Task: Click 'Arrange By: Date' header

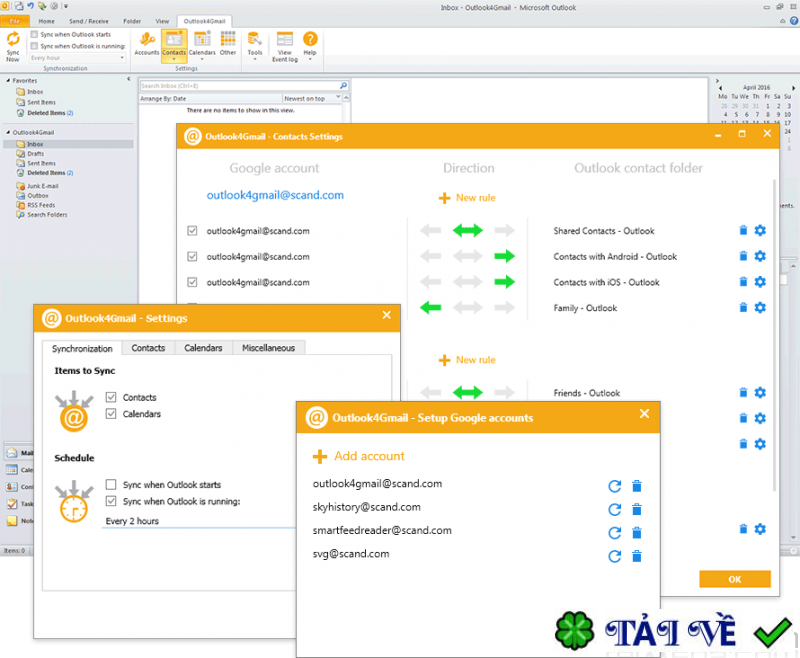Action: coord(163,98)
